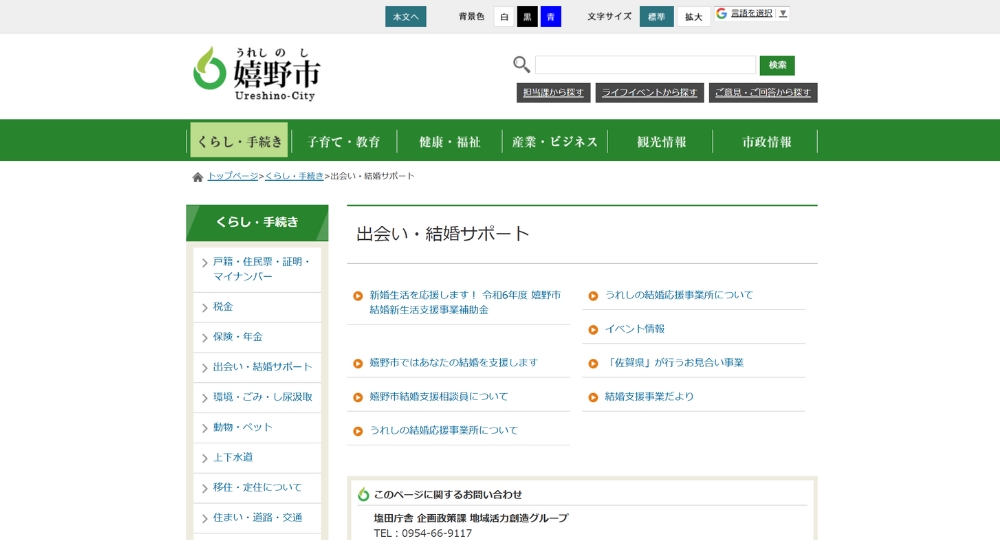Viewport: 1000px width, 540px height.
Task: Set background color to black (黒)
Action: point(527,17)
